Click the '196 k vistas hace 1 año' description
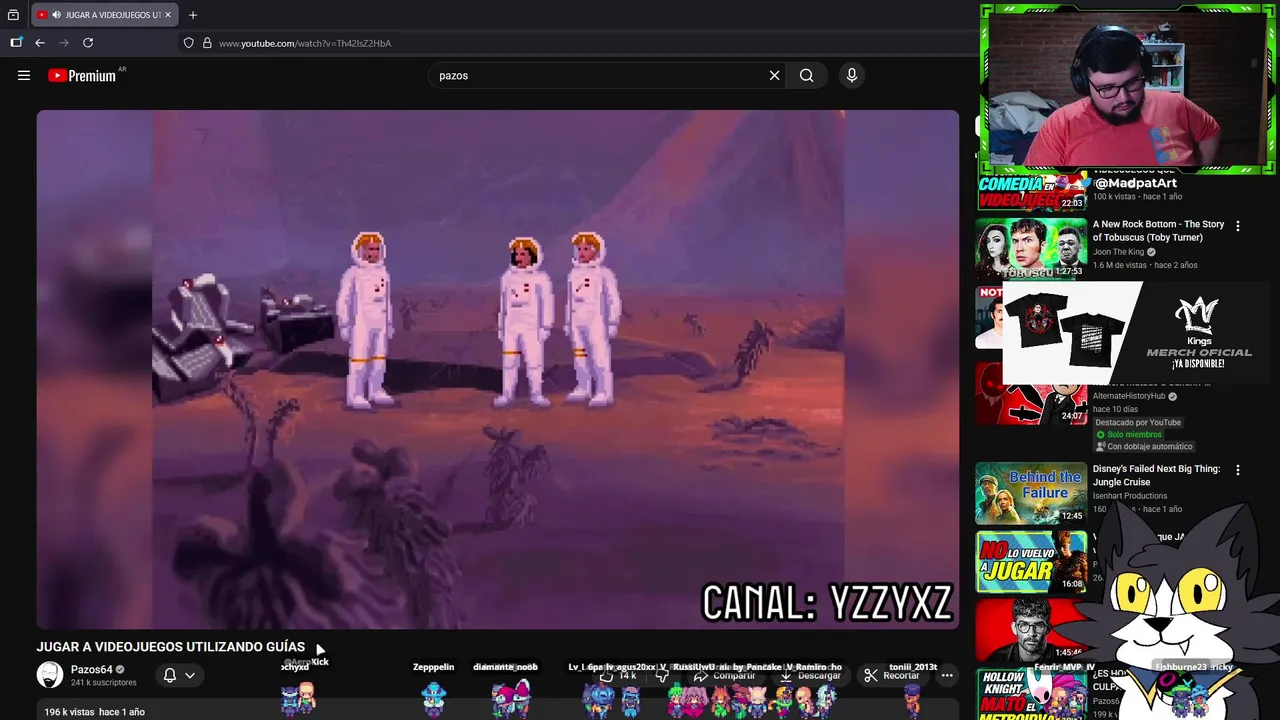Screen dimensions: 1280x720 [95, 712]
